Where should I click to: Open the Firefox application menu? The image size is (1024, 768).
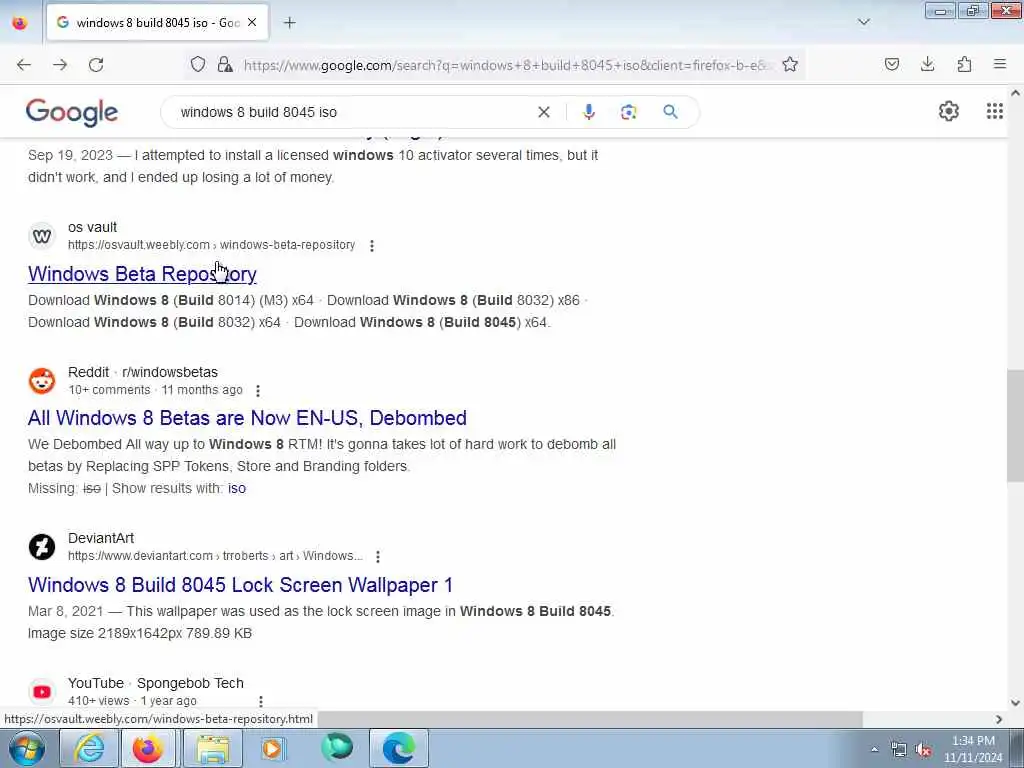pyautogui.click(x=1000, y=64)
